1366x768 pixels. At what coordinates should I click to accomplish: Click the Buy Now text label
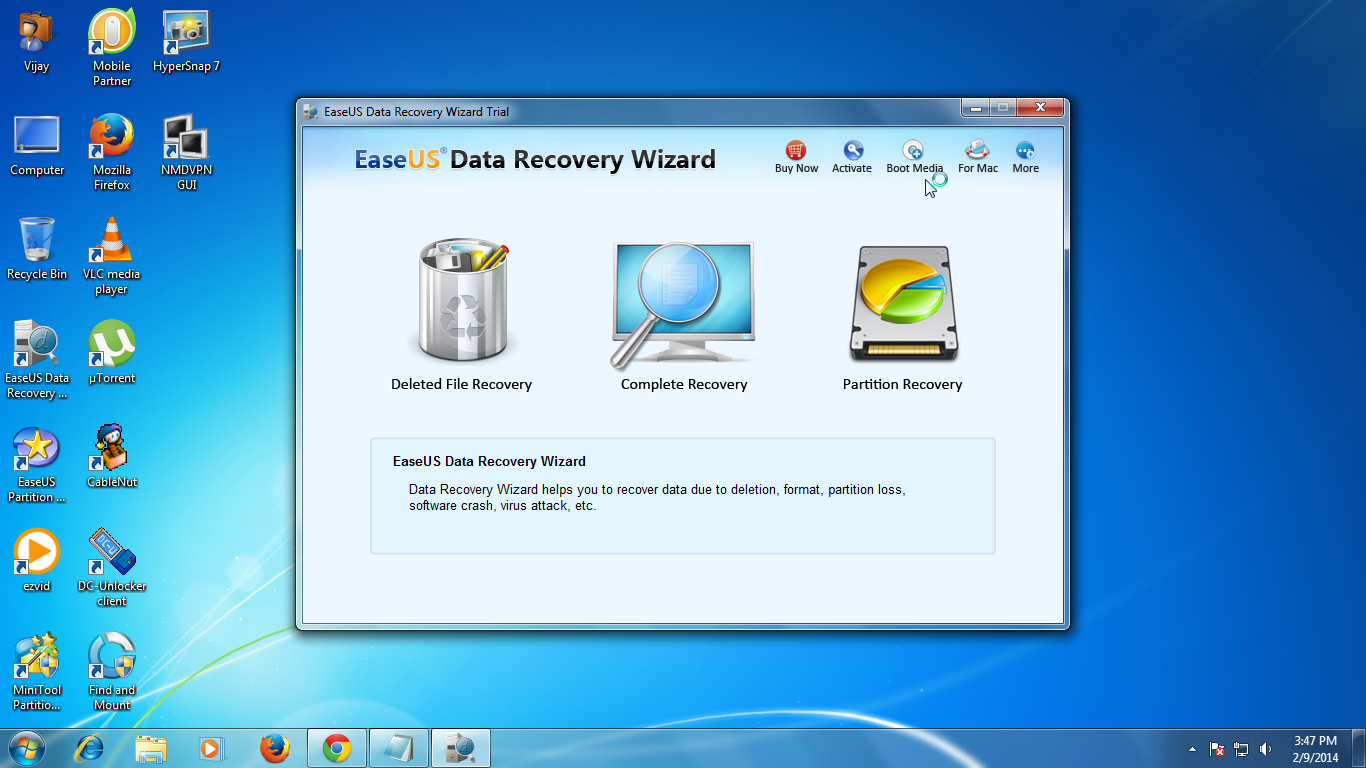796,168
